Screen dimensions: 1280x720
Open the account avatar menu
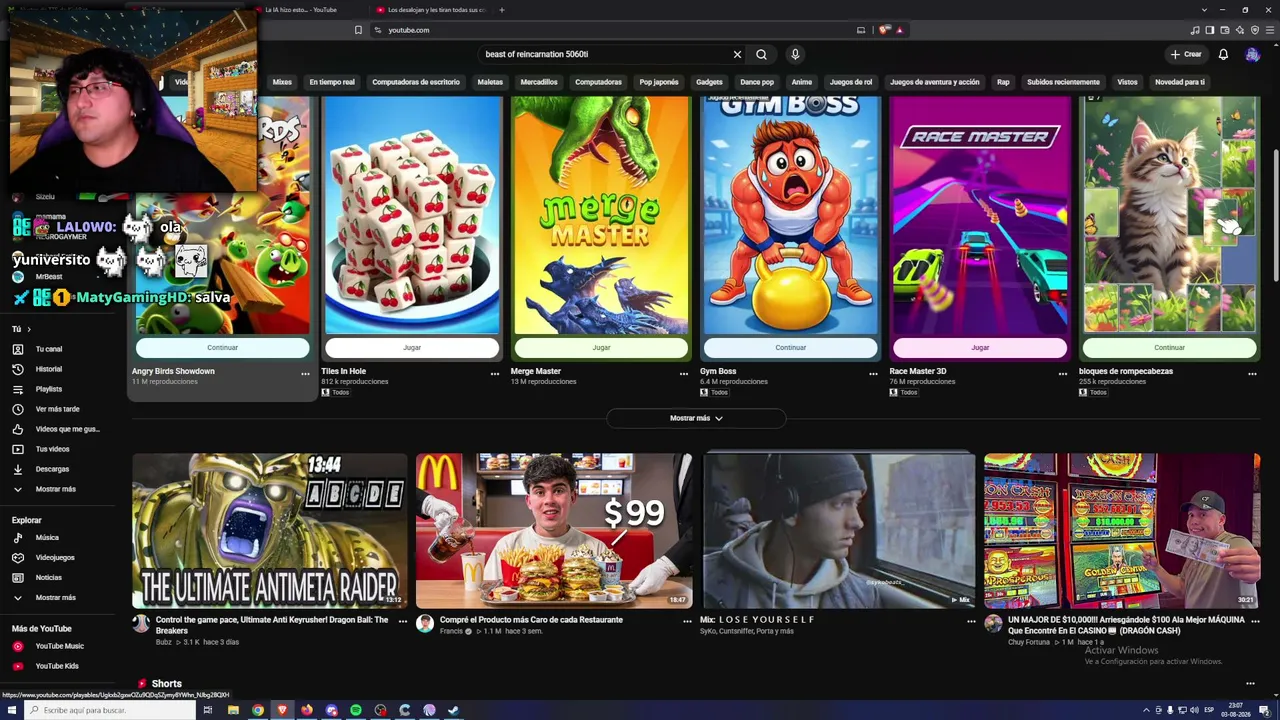click(x=1252, y=54)
